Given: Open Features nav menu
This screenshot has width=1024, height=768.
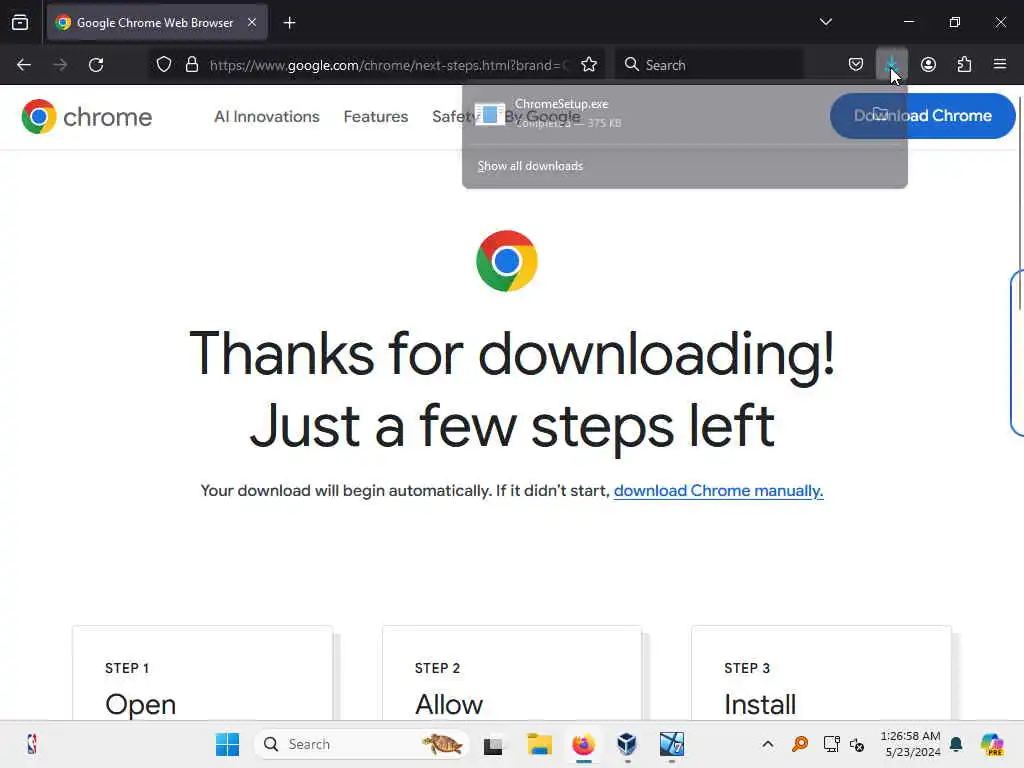Looking at the screenshot, I should [376, 116].
